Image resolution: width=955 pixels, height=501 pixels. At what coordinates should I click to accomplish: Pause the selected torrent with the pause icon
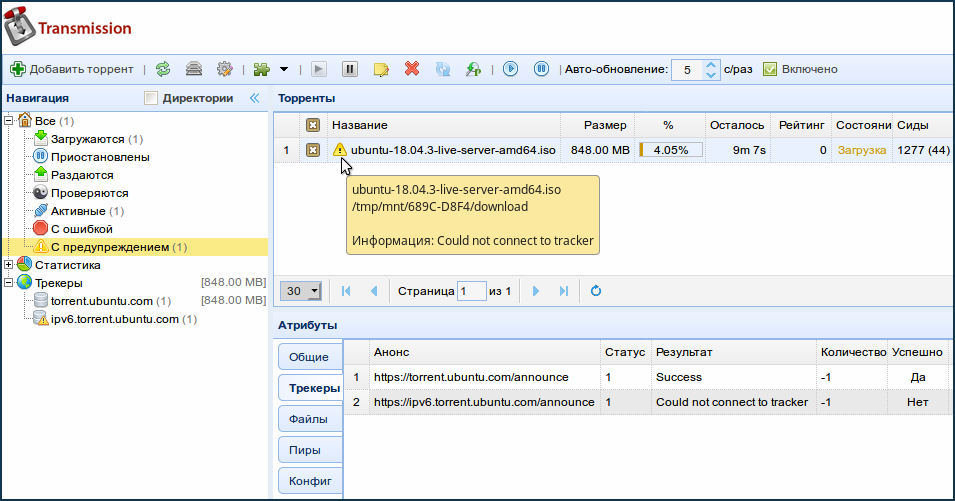(350, 69)
